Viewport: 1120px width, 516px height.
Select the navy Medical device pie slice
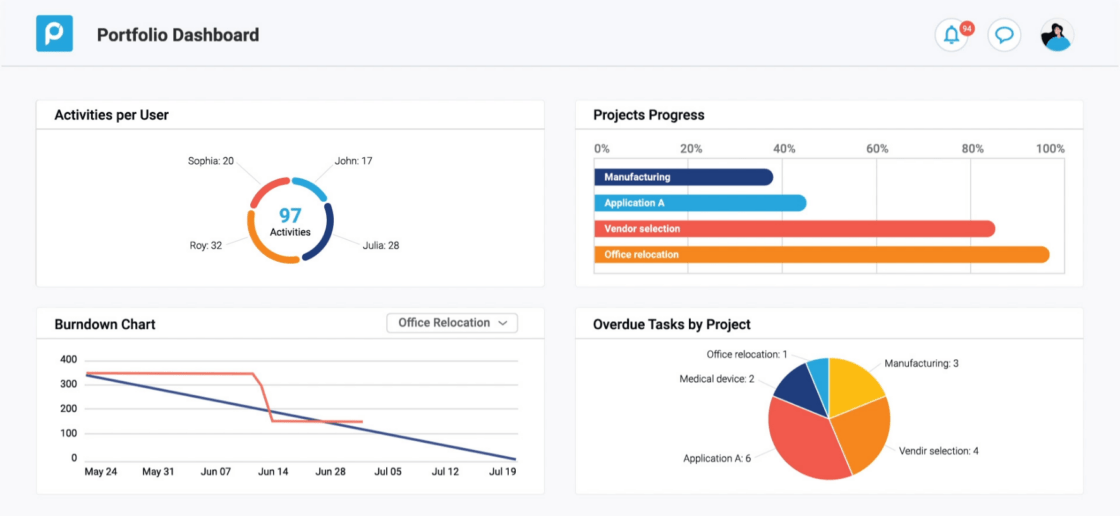tap(800, 392)
